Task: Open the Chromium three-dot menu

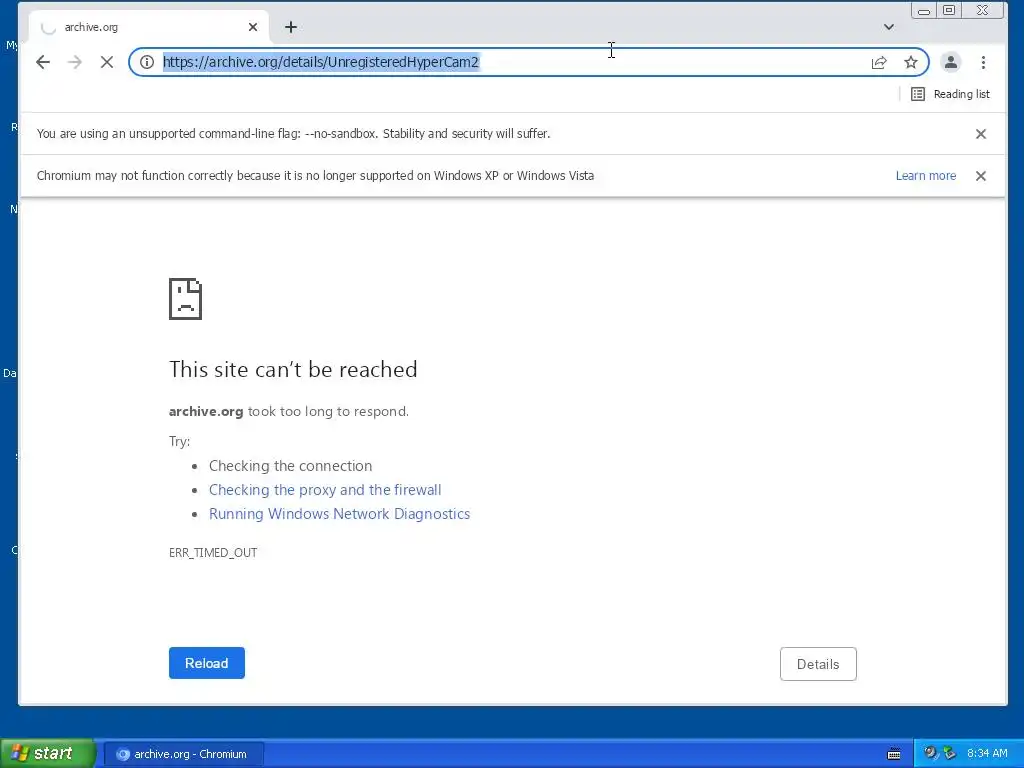Action: [984, 62]
